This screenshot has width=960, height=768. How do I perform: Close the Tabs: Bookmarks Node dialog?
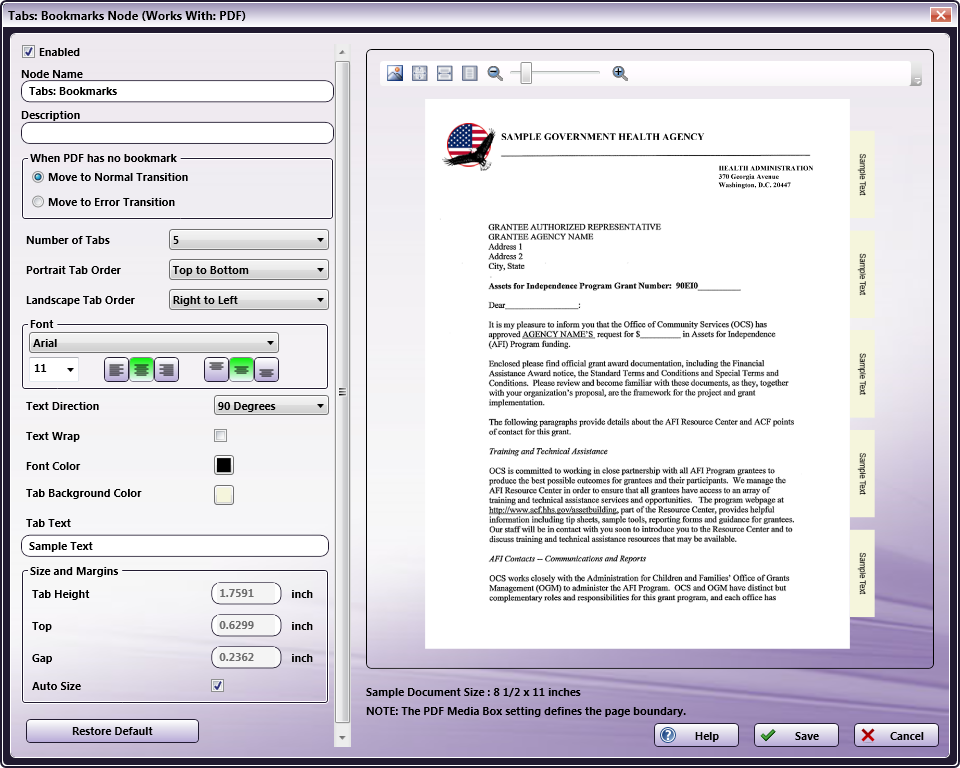tap(940, 15)
